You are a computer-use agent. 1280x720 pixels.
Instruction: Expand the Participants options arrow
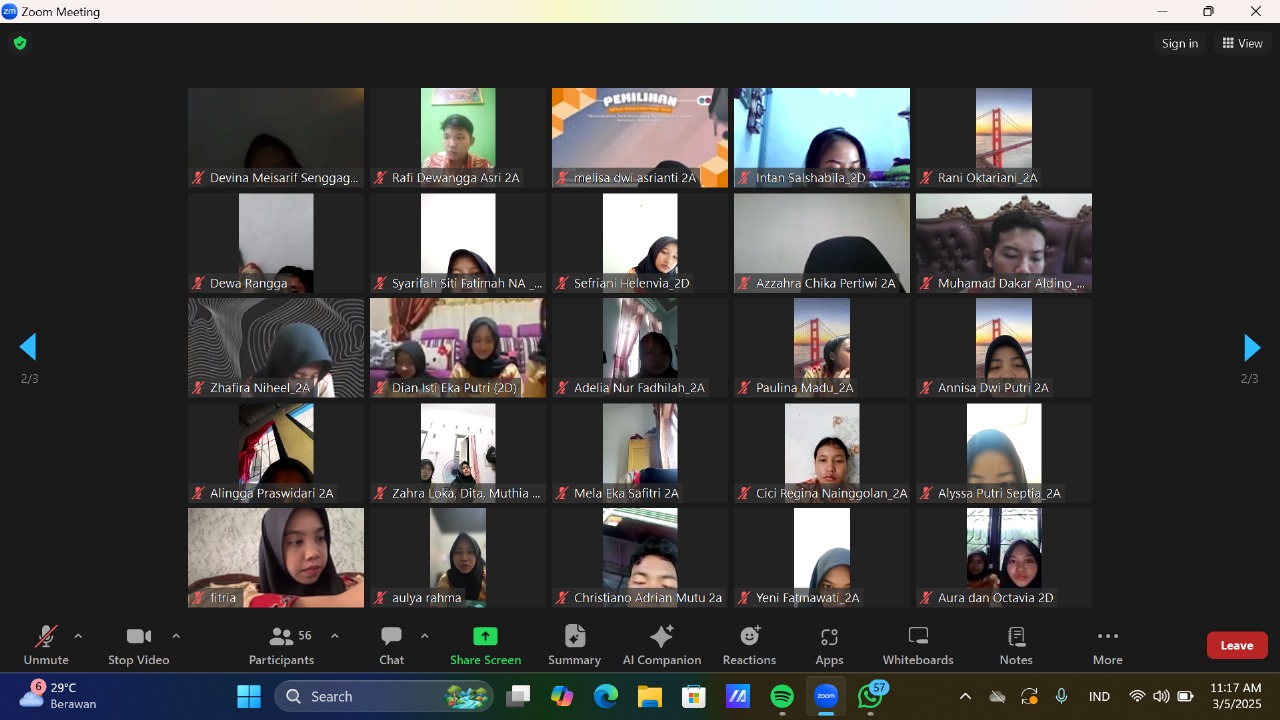click(334, 636)
